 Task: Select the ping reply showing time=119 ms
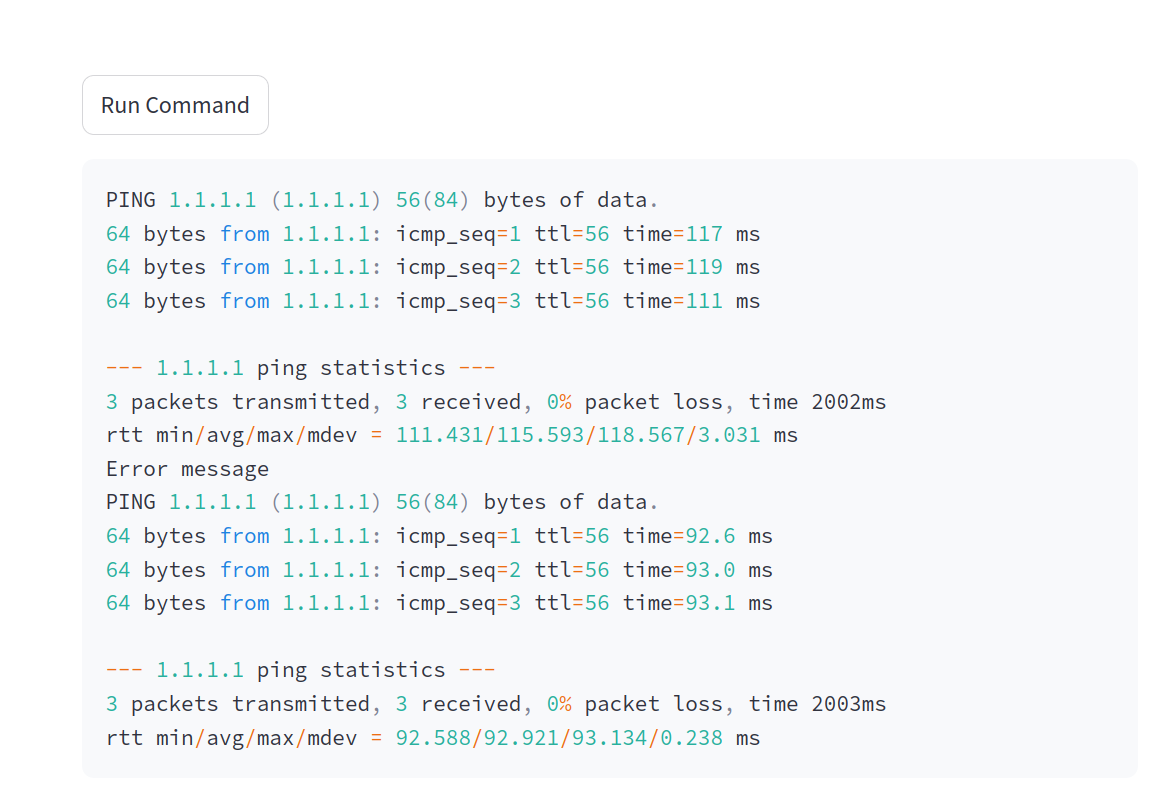tap(433, 267)
